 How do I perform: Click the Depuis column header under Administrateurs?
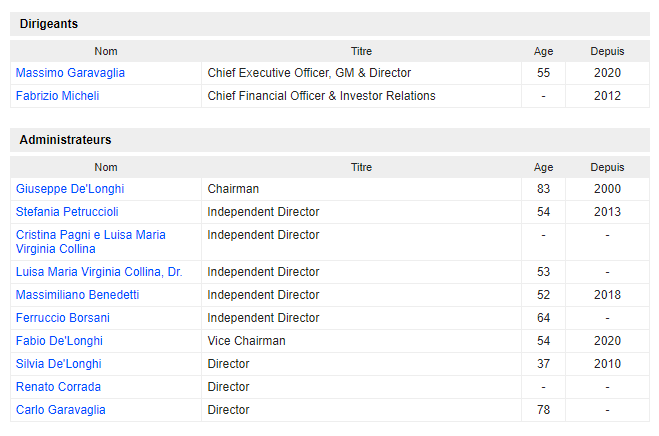(x=607, y=167)
